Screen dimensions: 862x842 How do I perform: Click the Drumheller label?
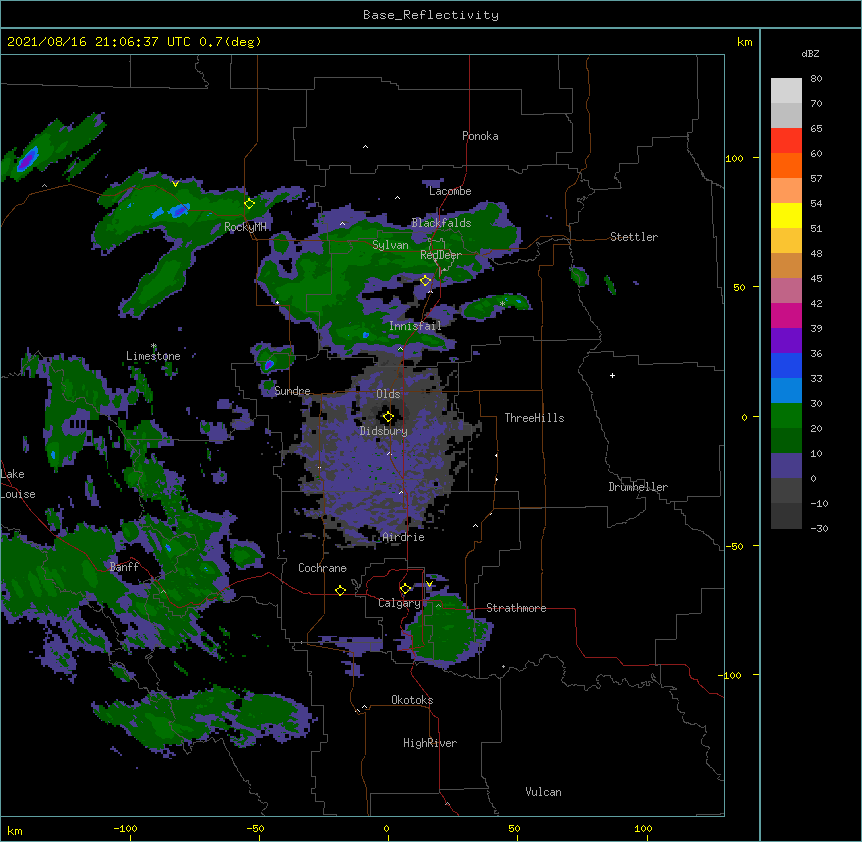[x=638, y=487]
